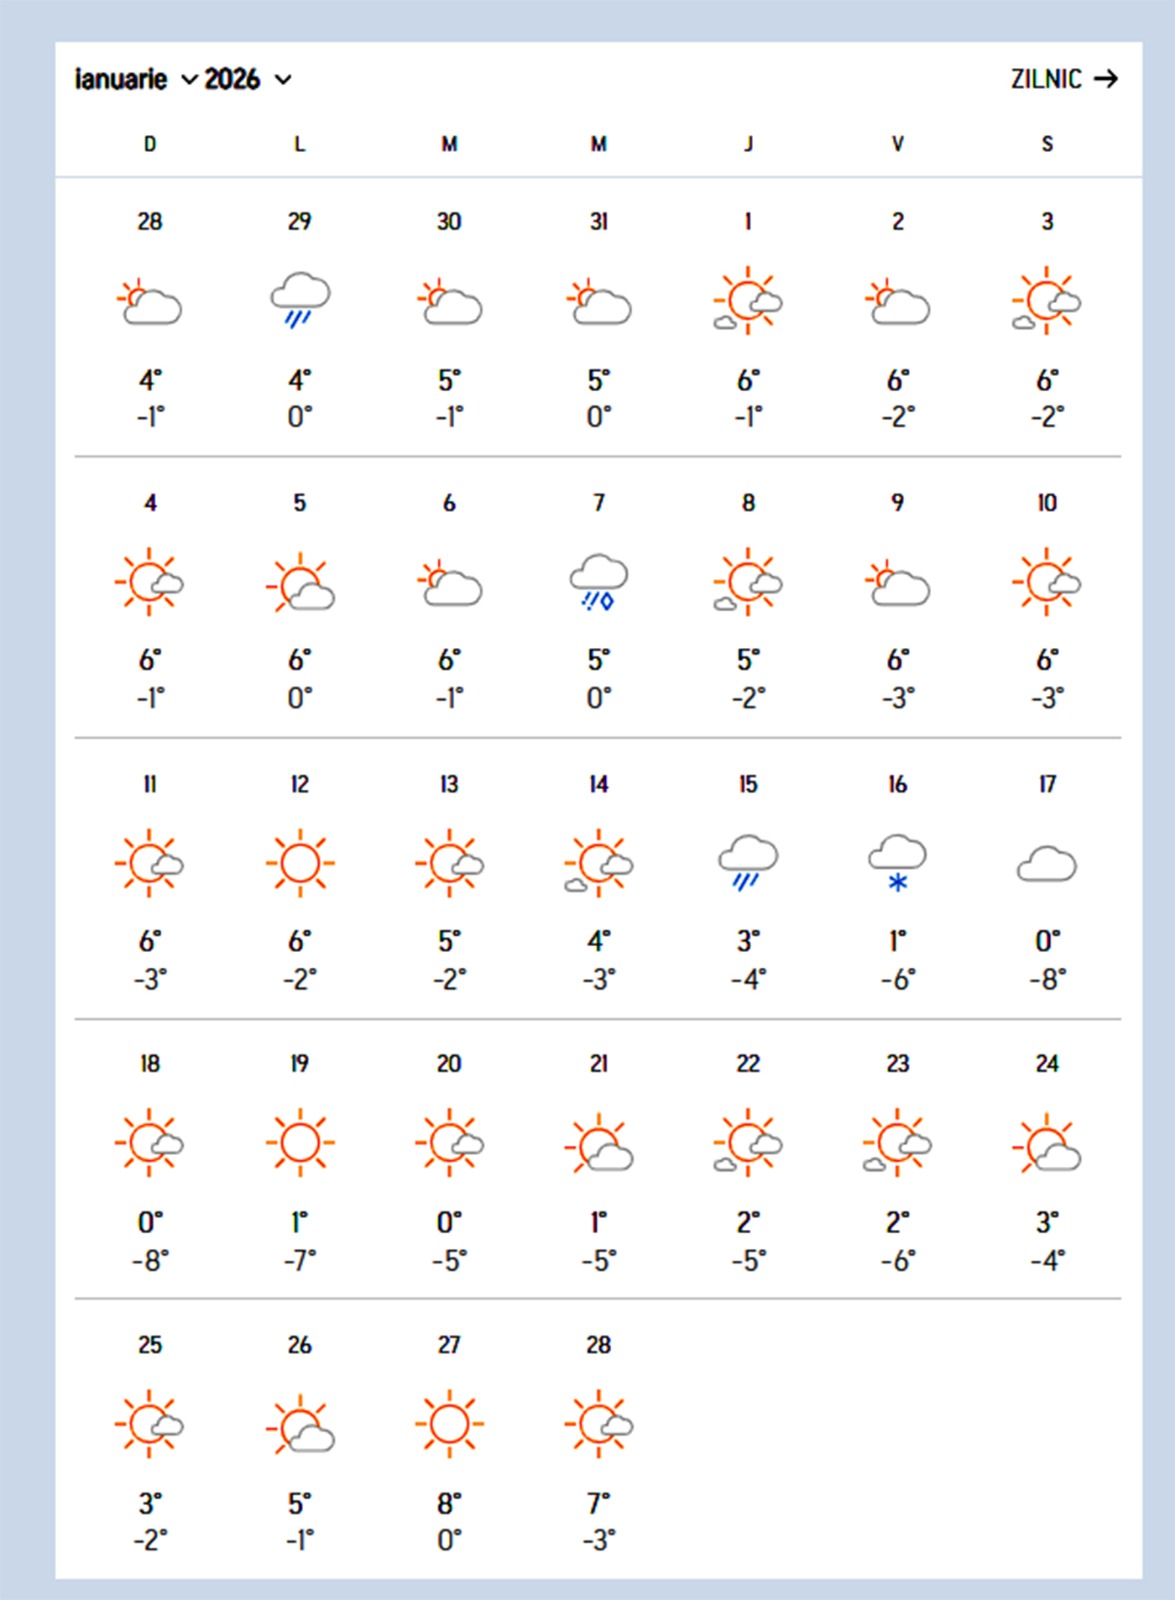Select January 10 date number

click(x=1046, y=503)
